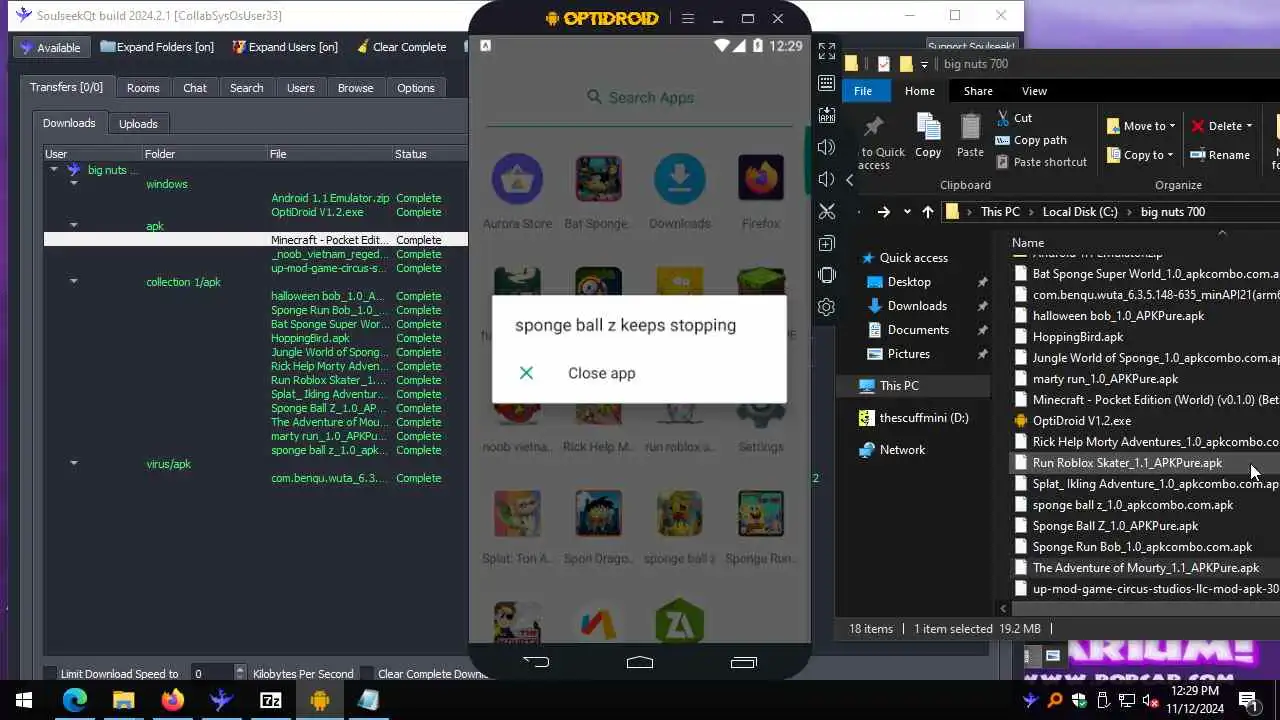The height and width of the screenshot is (720, 1280).
Task: Open the Users tab in Soulseek
Action: click(301, 88)
